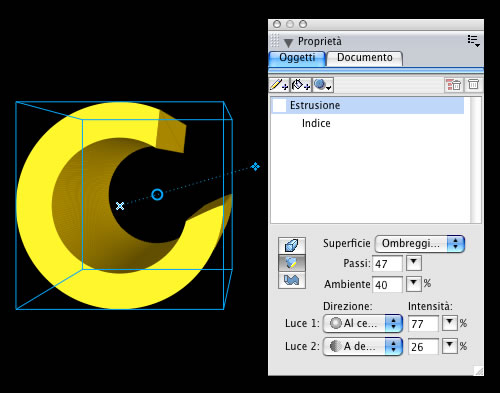
Task: Open the Luce 1 direction dropdown
Action: (363, 323)
